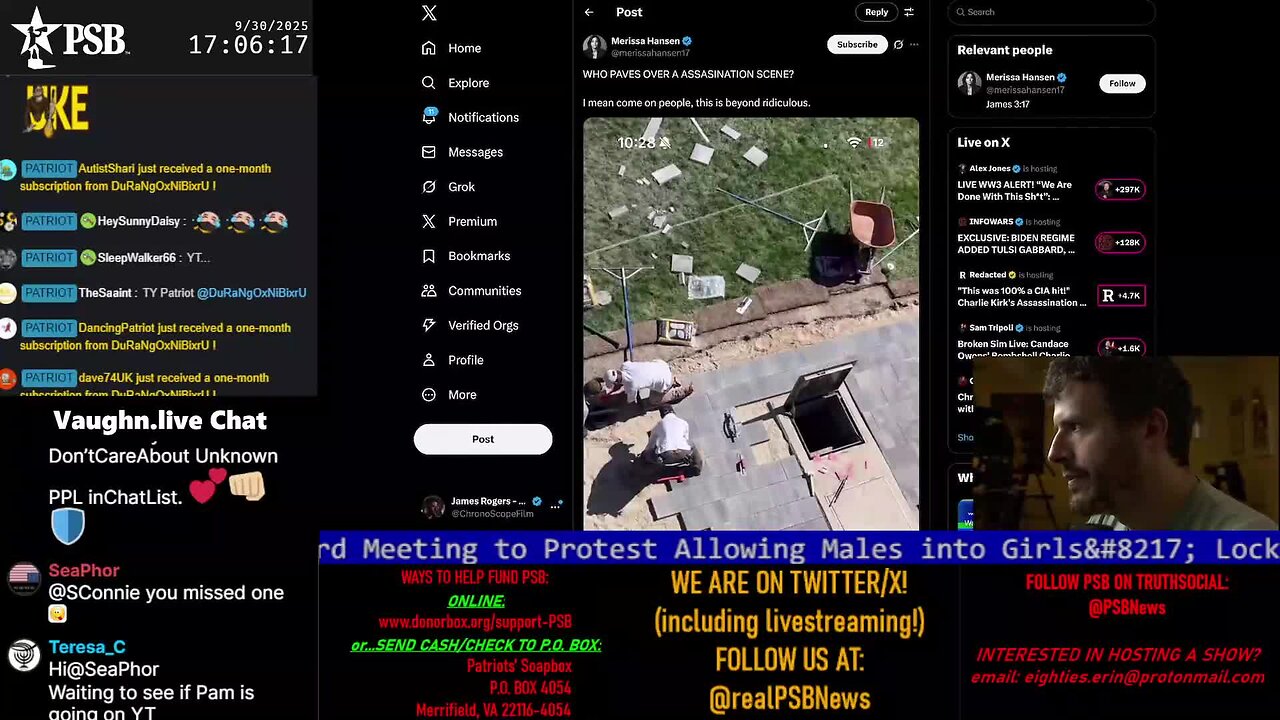Click the Vaughn.live Chat title
Screen dimensions: 1280x720
click(x=160, y=420)
